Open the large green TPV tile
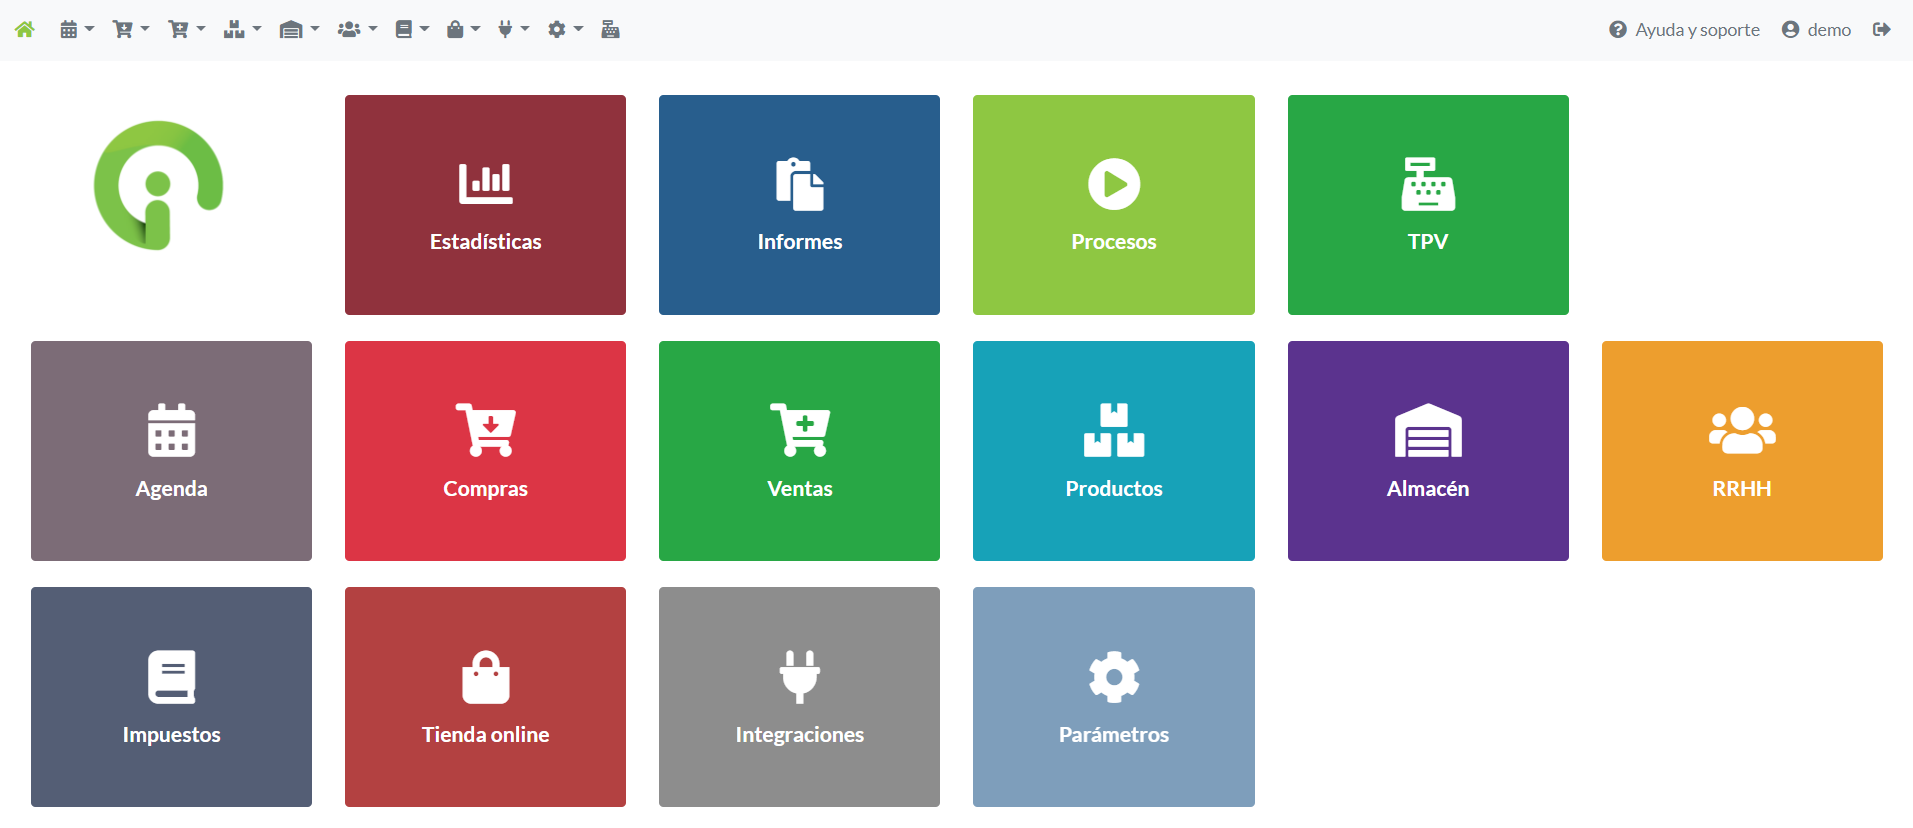1913x828 pixels. [x=1427, y=205]
